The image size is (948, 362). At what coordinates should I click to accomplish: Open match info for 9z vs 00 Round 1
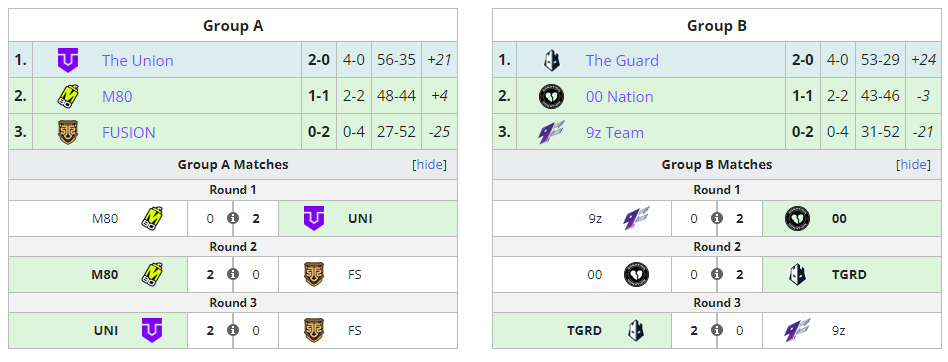(716, 218)
